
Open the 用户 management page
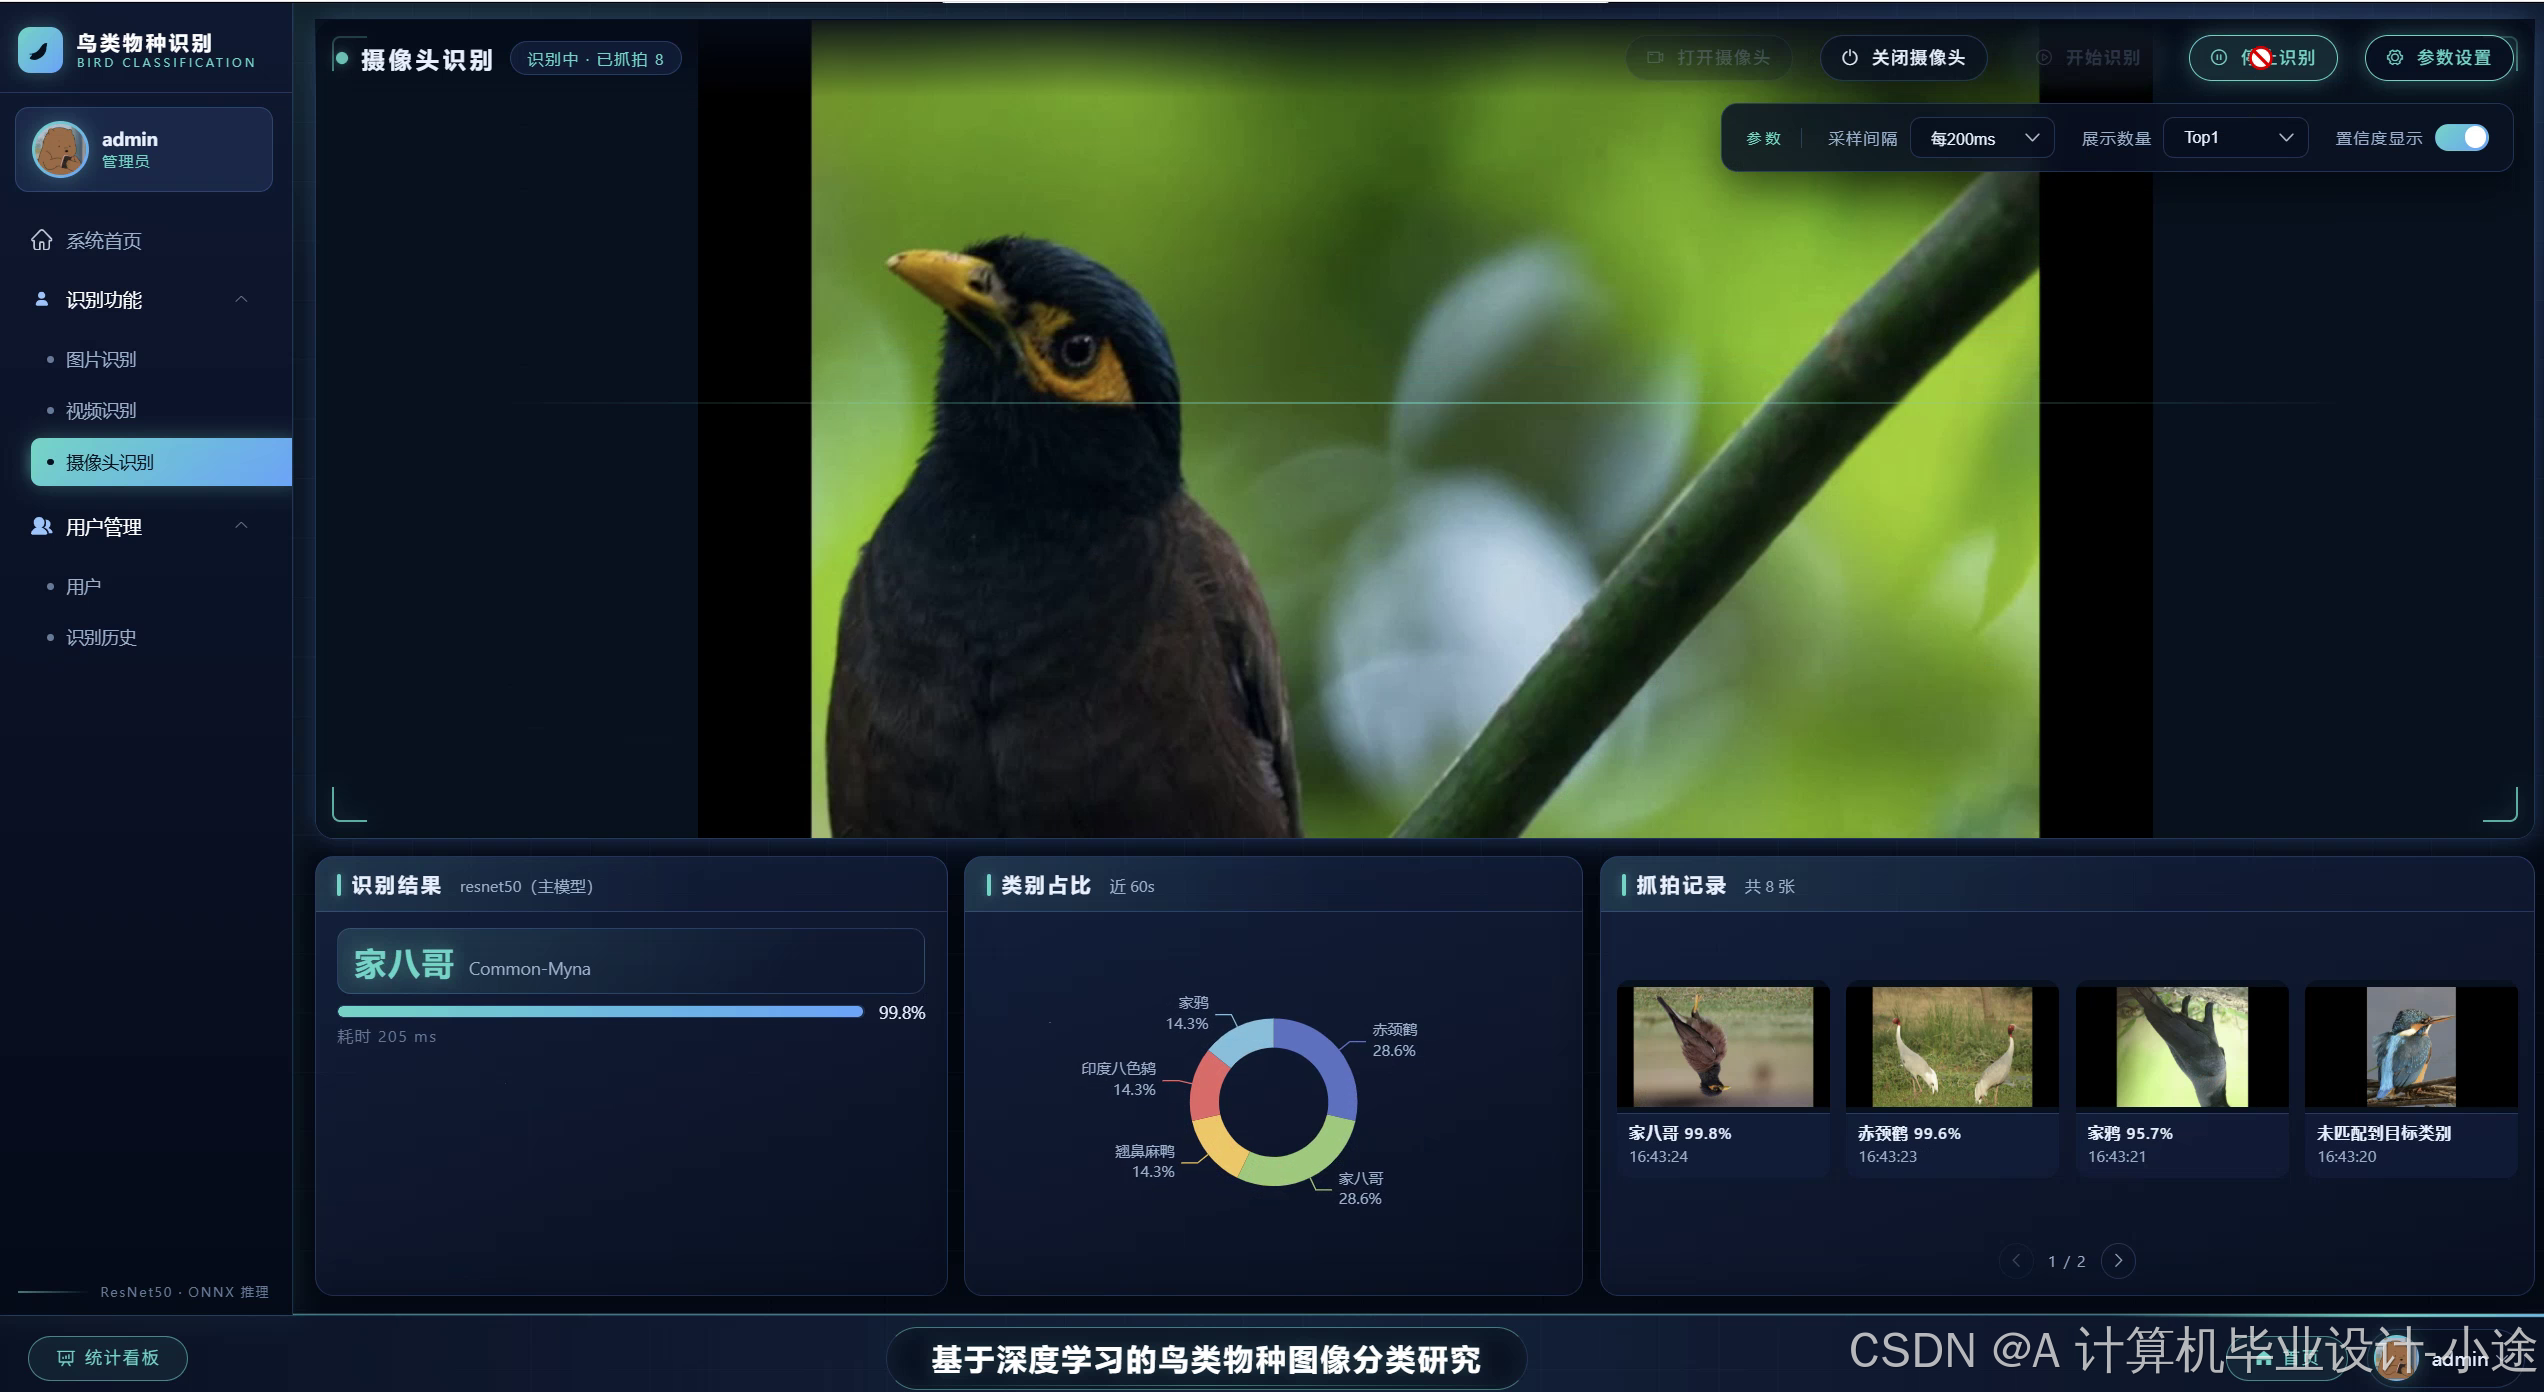point(84,587)
